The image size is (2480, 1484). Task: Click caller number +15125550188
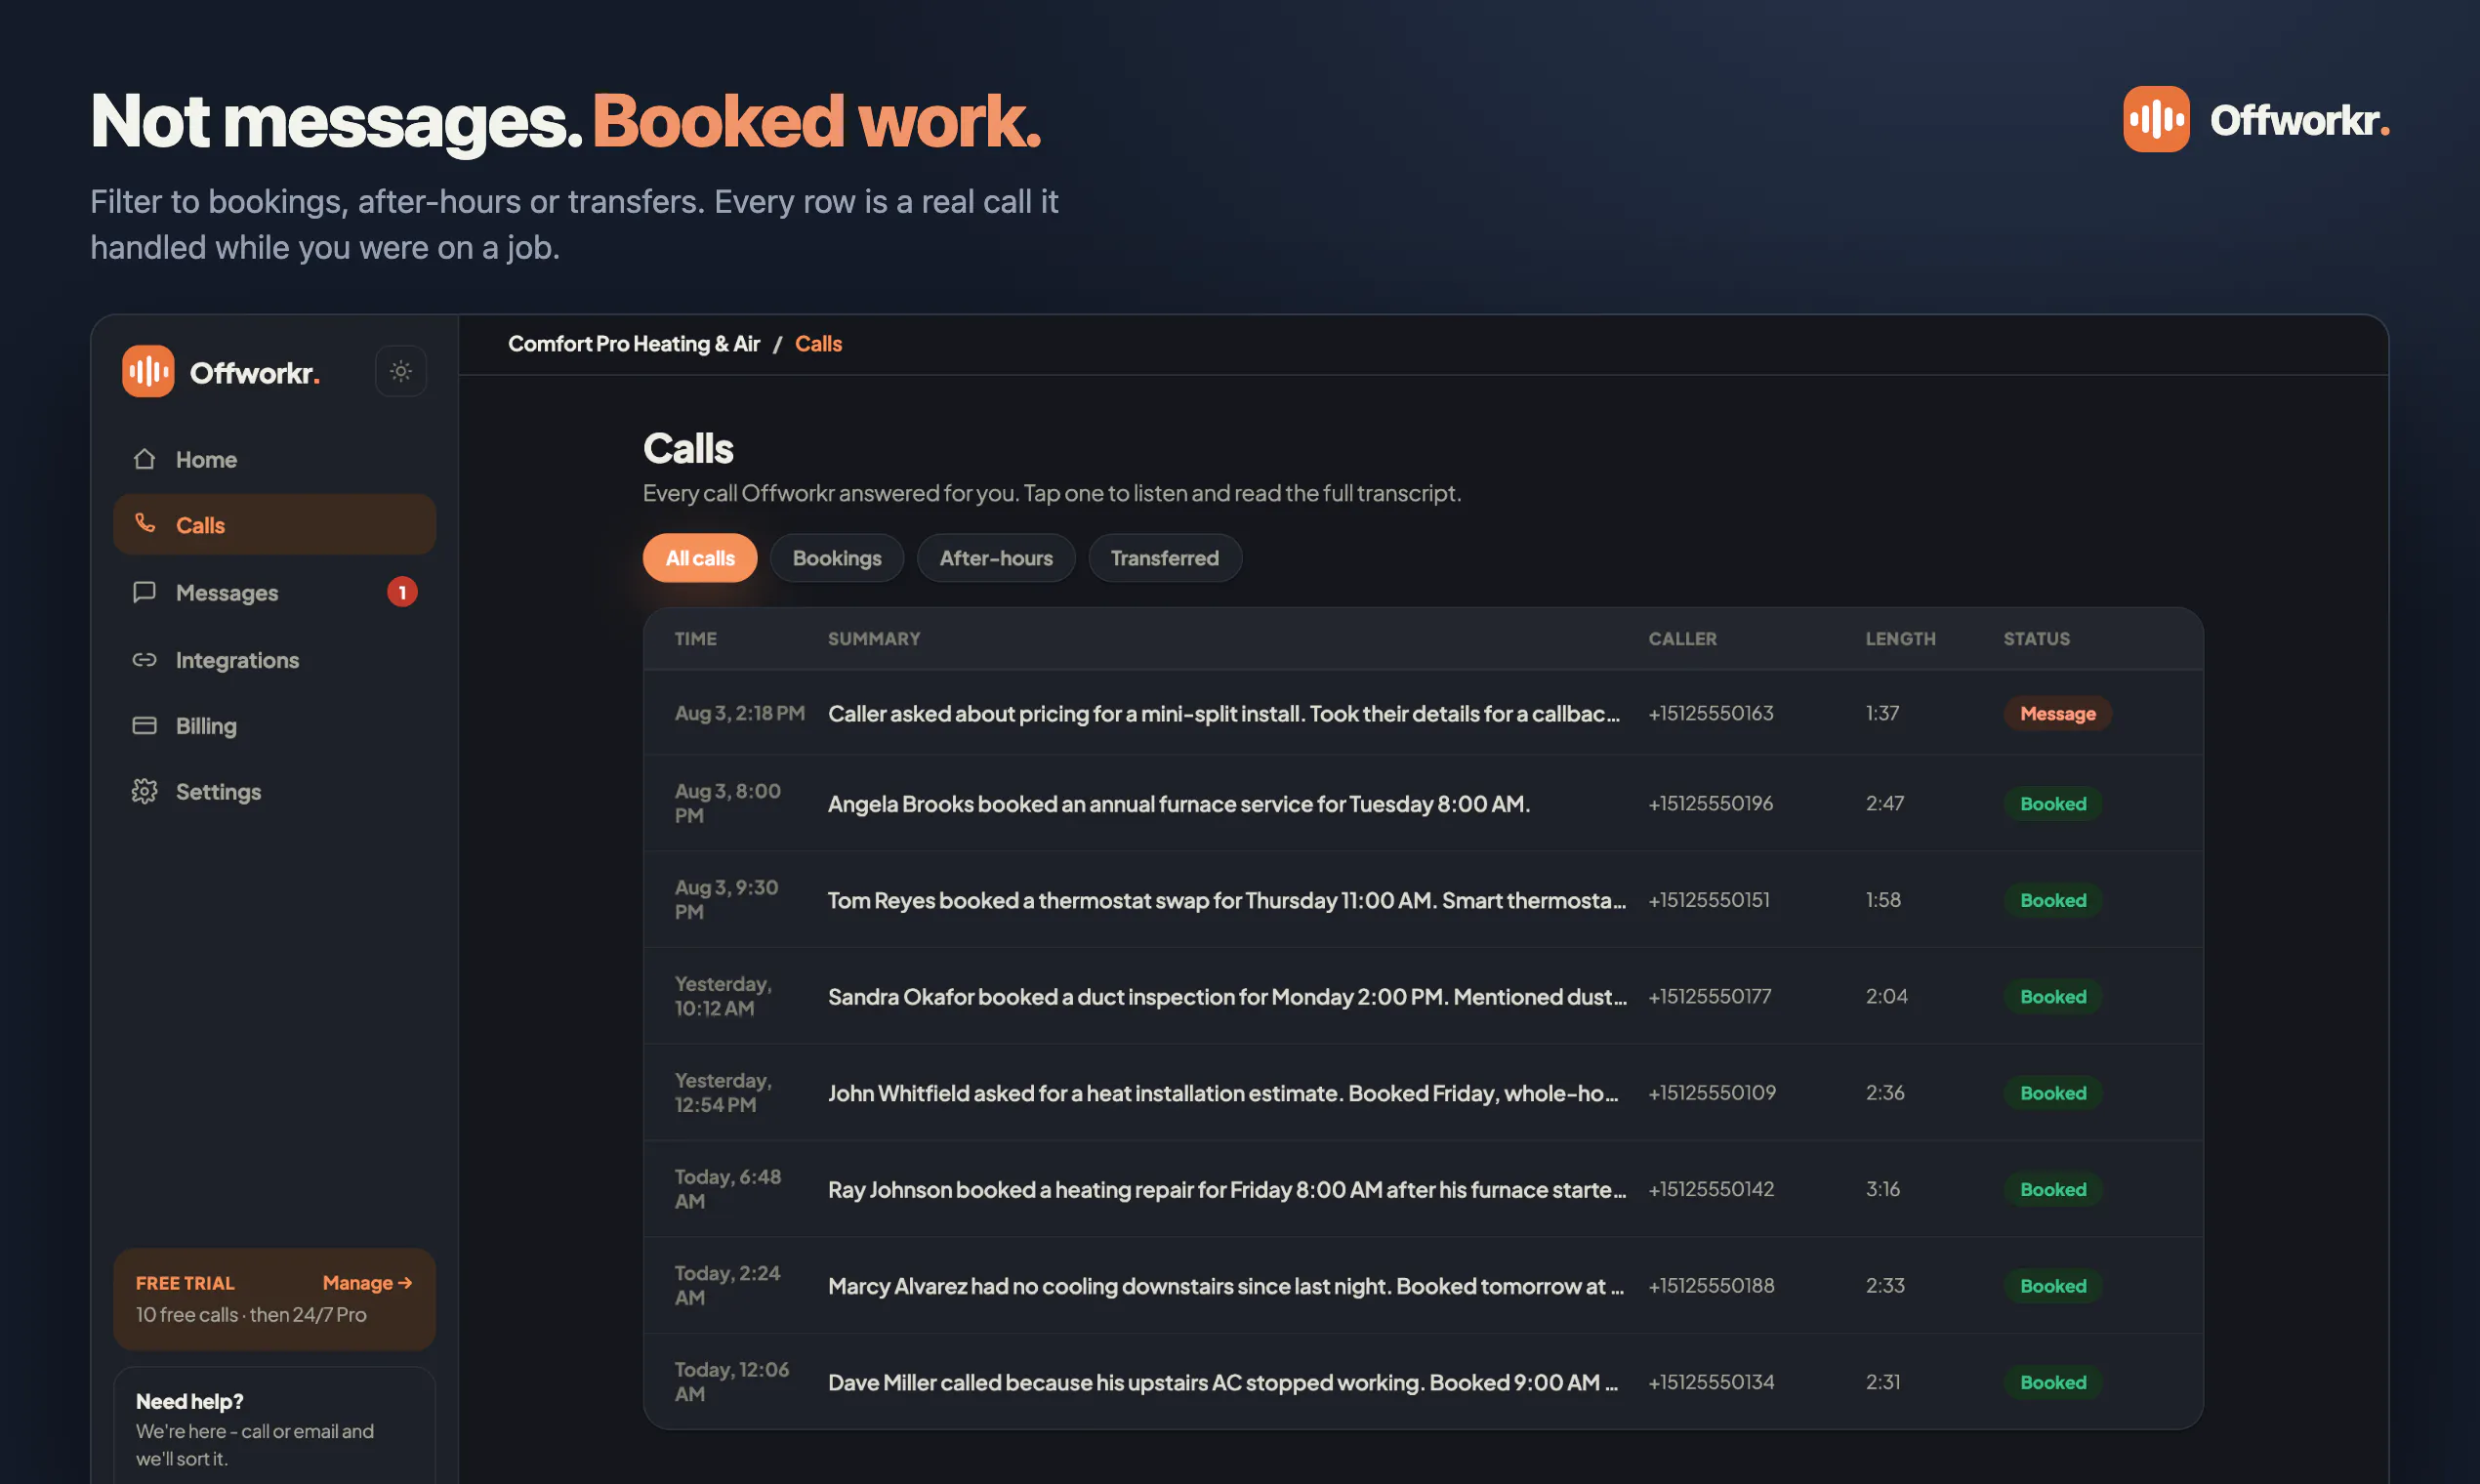point(1711,1286)
